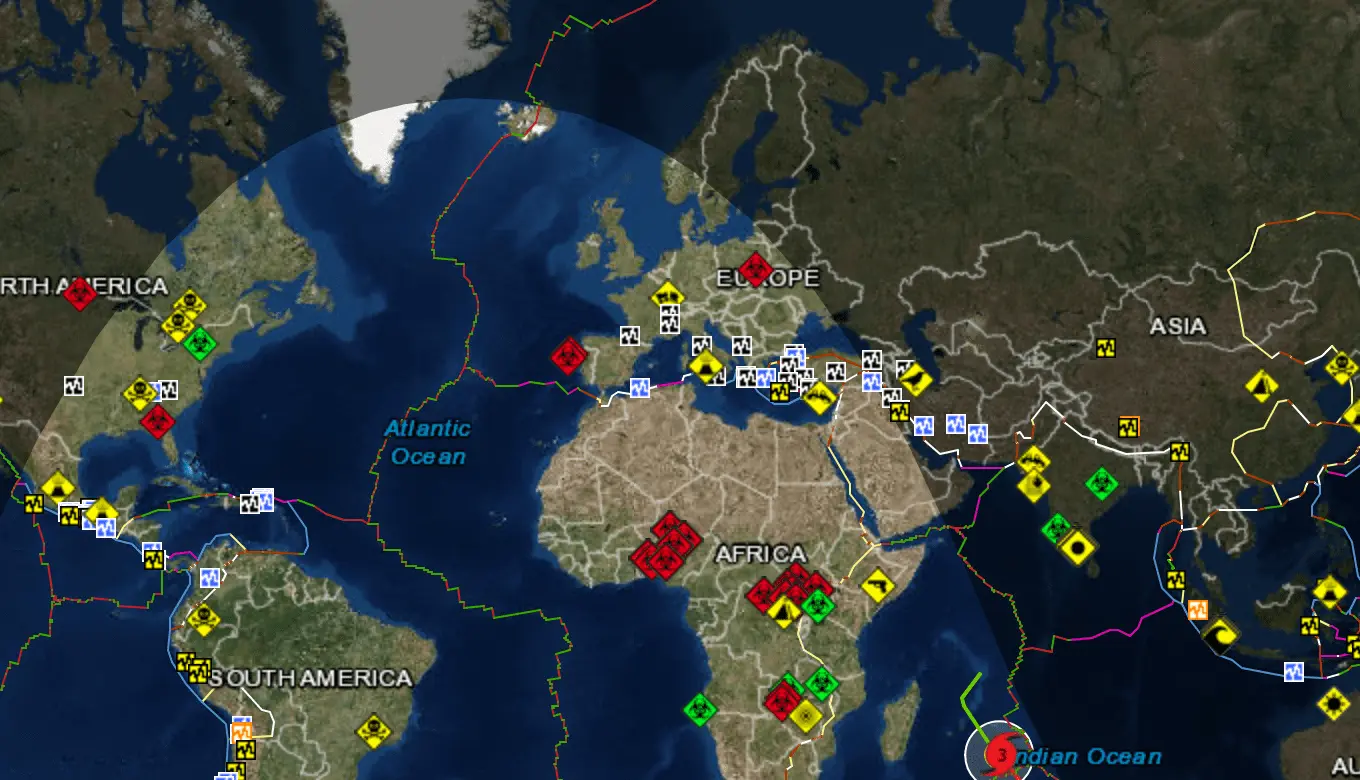Viewport: 1360px width, 780px height.
Task: Click the blue earthquake icon south of Java
Action: pos(1294,672)
